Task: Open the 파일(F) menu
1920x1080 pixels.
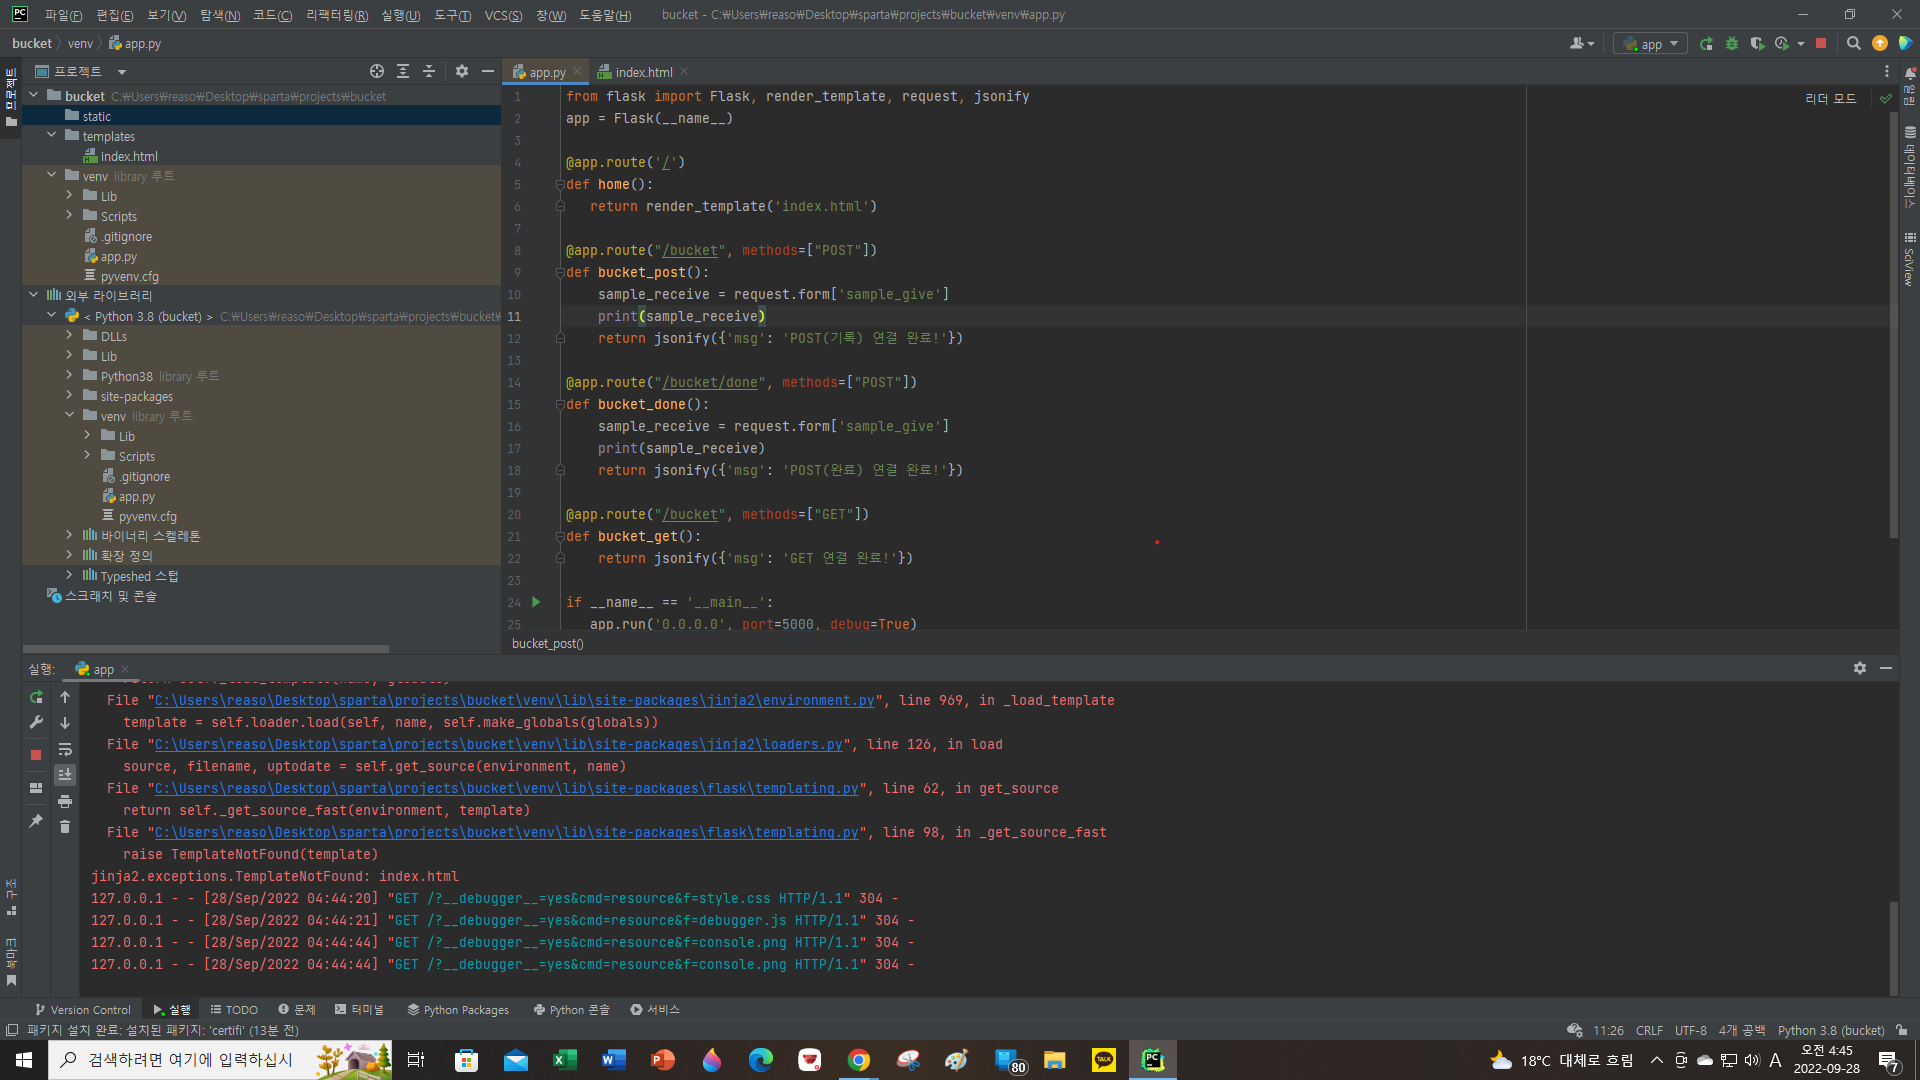Action: (x=63, y=15)
